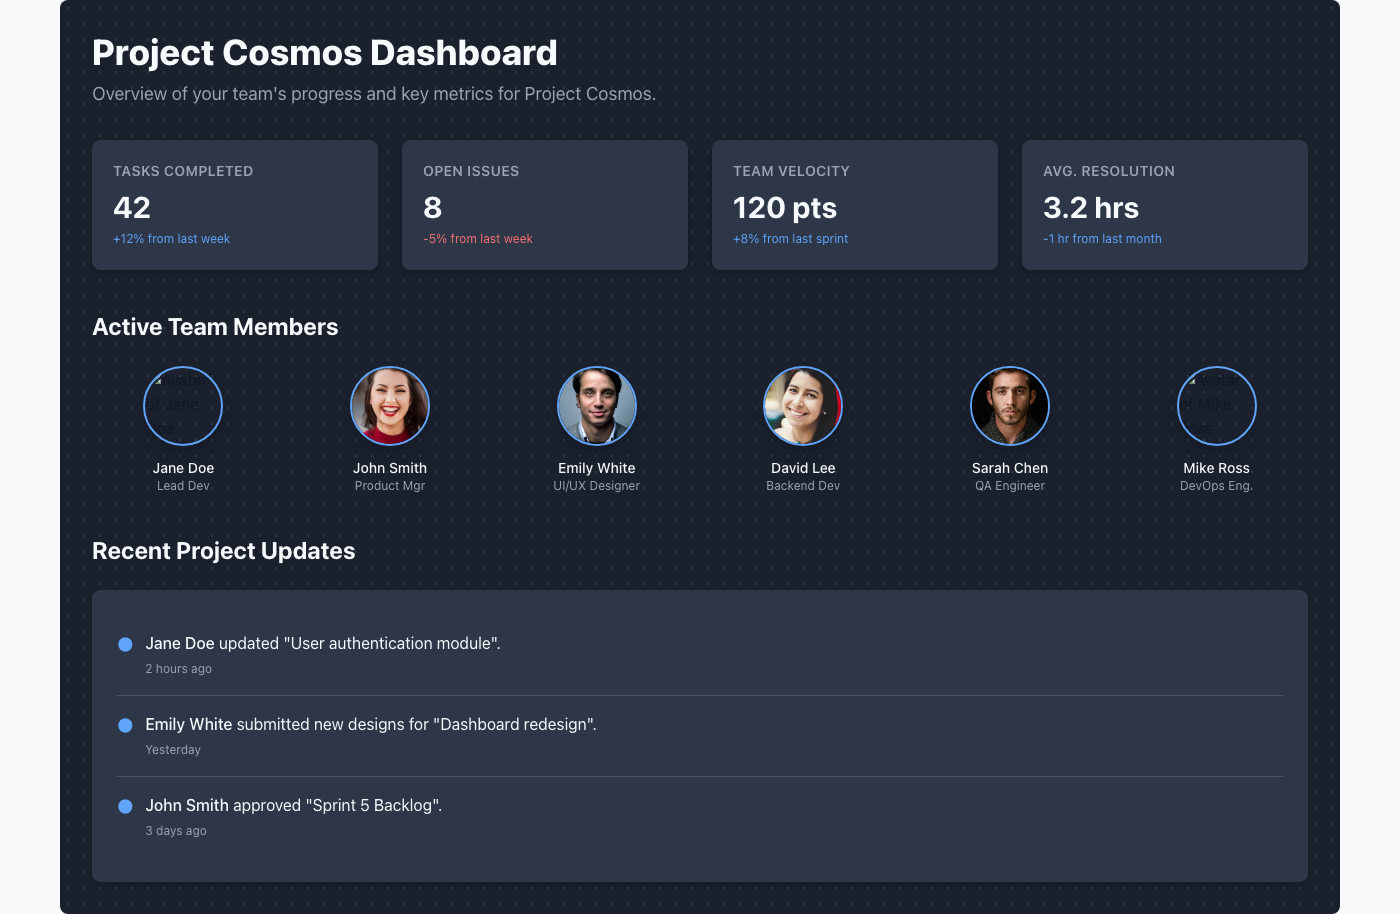Click Jane Doe's avatar picture
Viewport: 1400px width, 914px height.
tap(183, 406)
